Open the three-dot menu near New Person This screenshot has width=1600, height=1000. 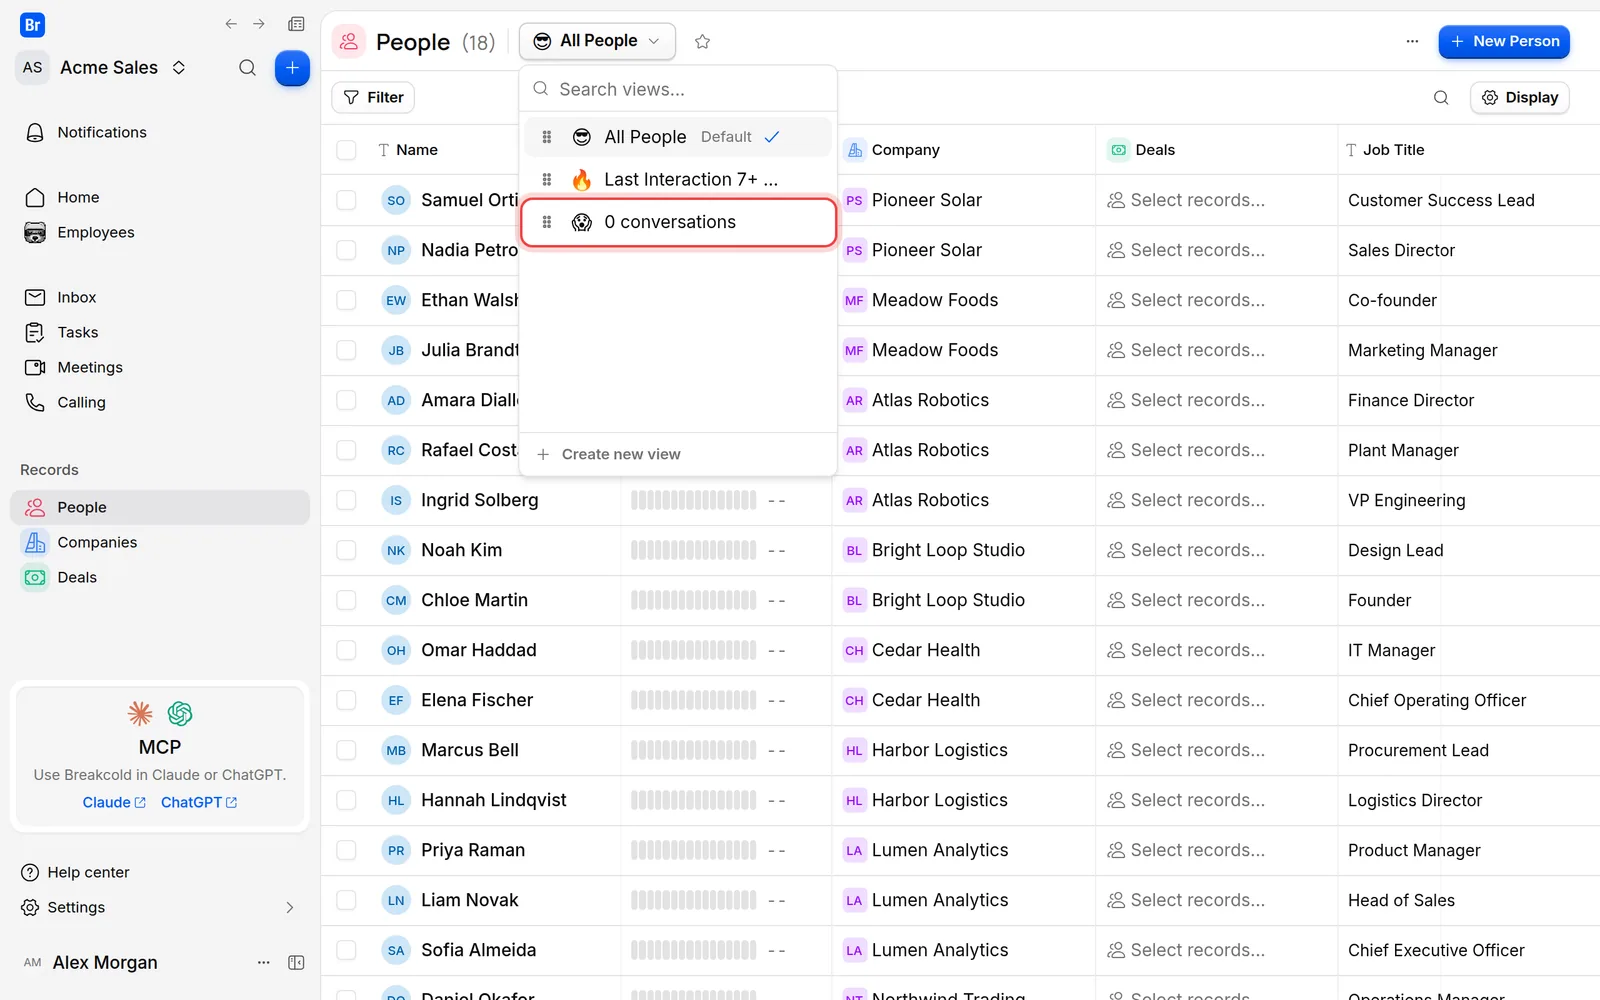1412,41
